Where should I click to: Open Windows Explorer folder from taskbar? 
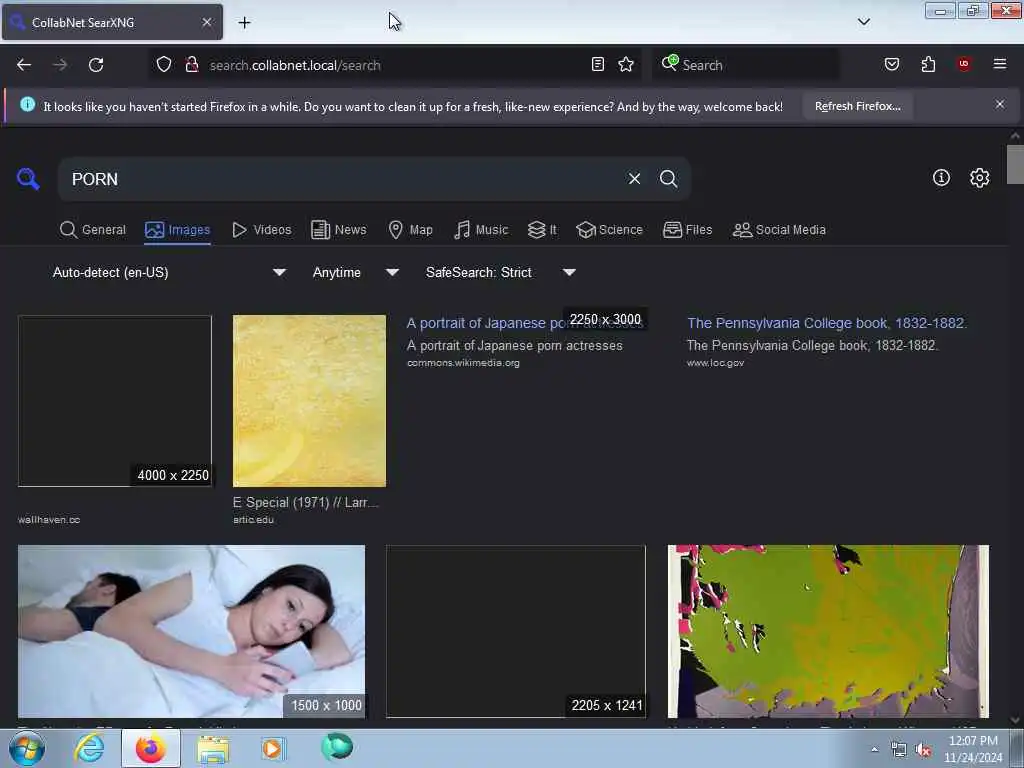[213, 749]
